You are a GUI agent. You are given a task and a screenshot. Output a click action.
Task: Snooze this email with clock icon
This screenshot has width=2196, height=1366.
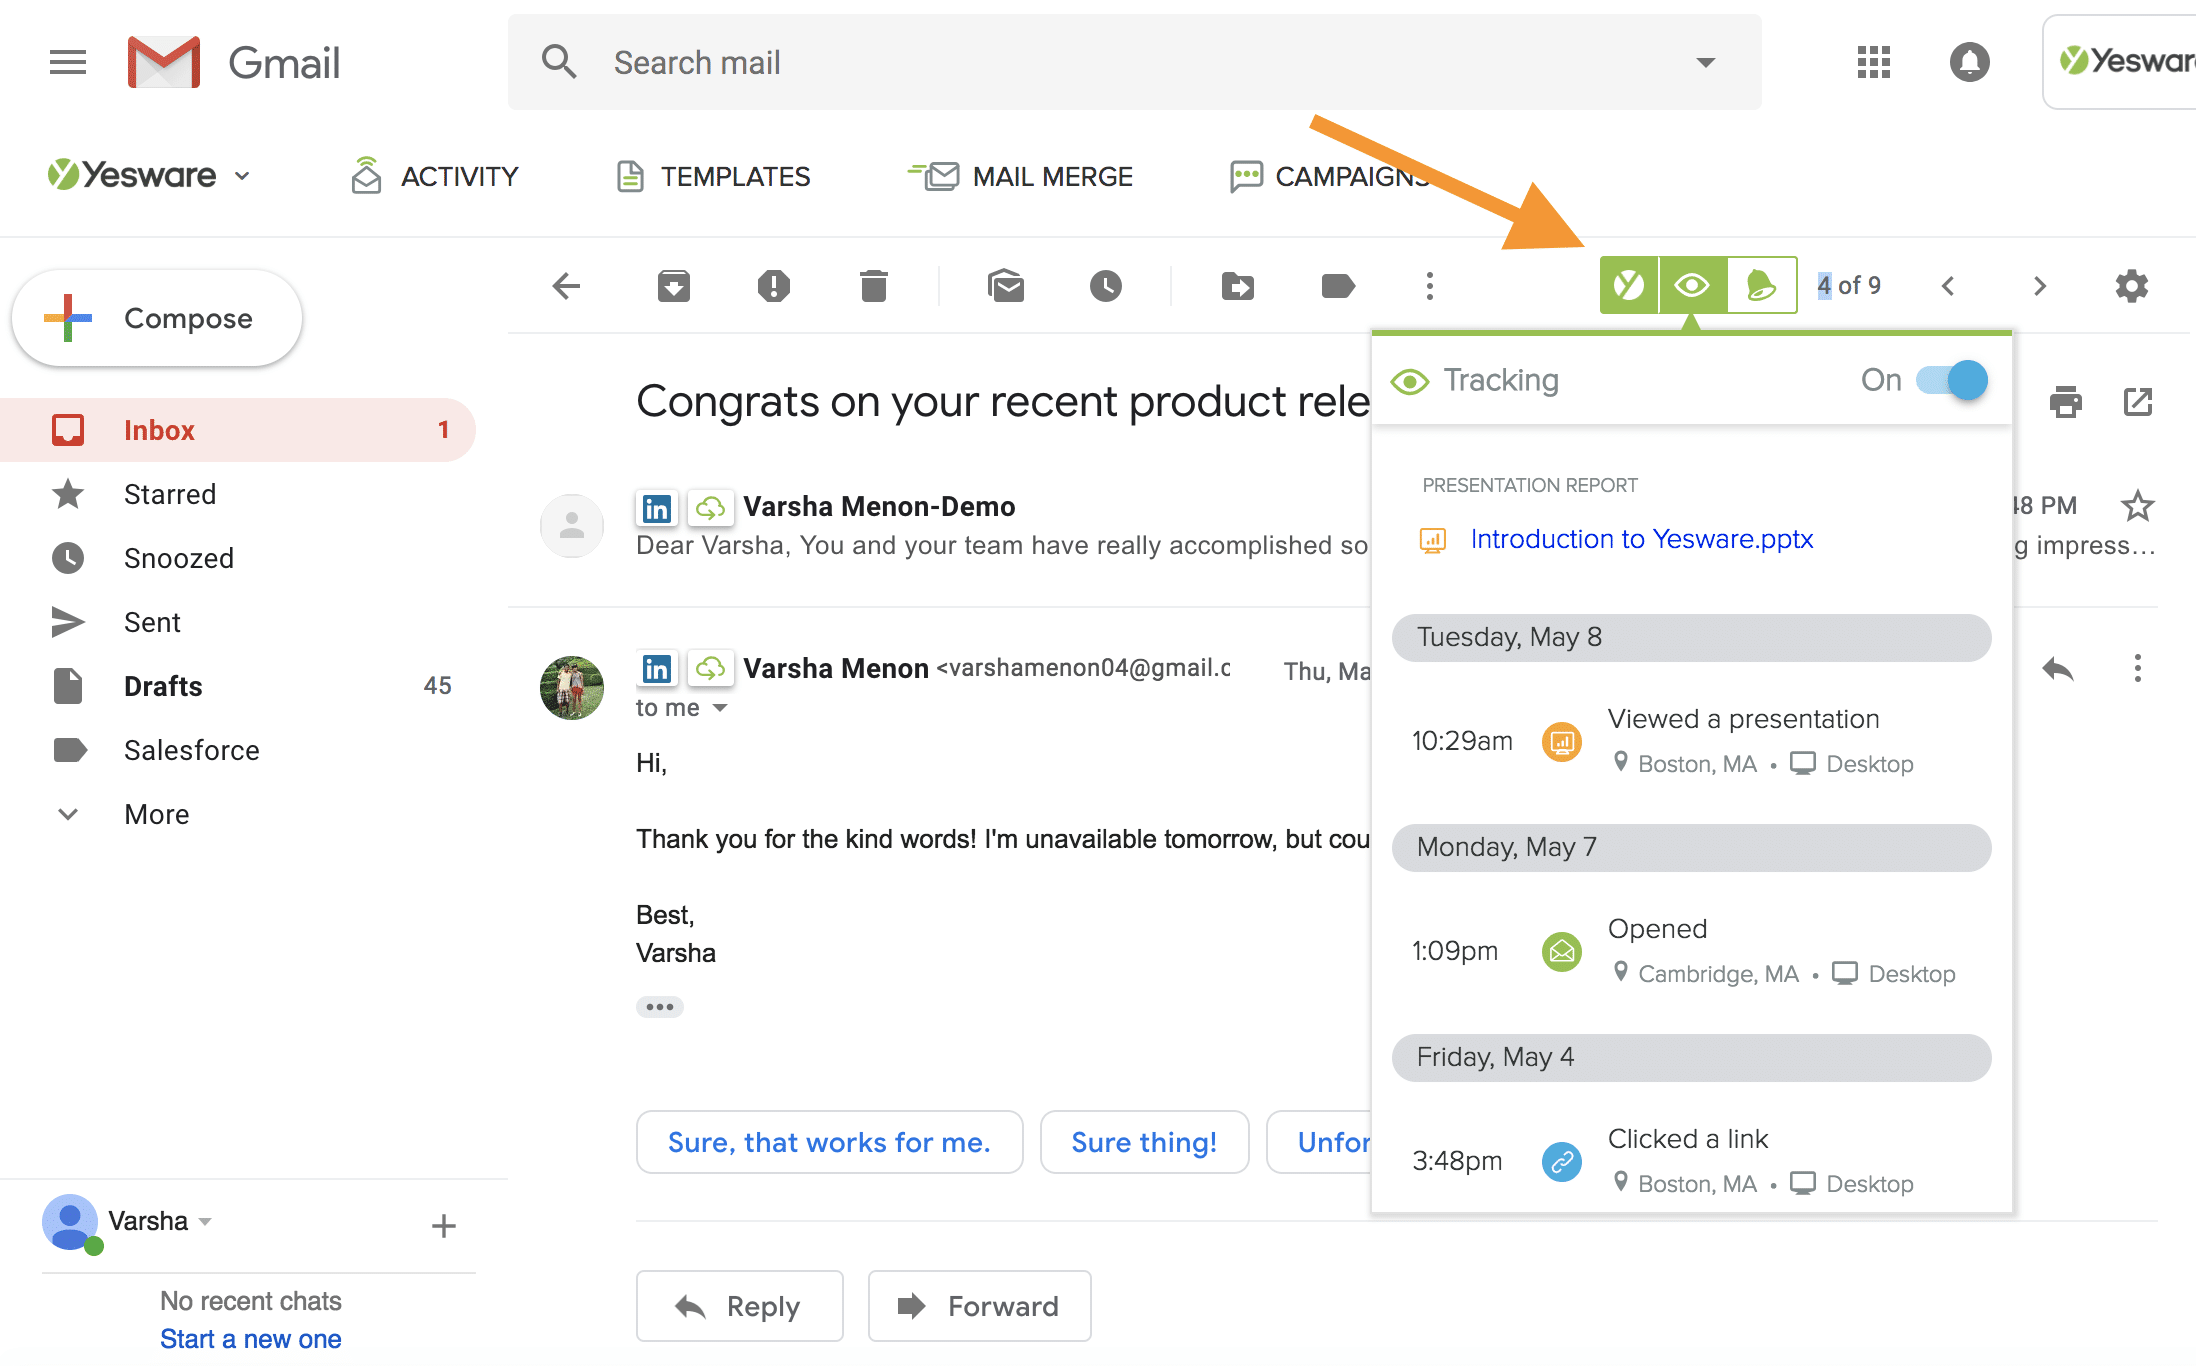coord(1106,286)
